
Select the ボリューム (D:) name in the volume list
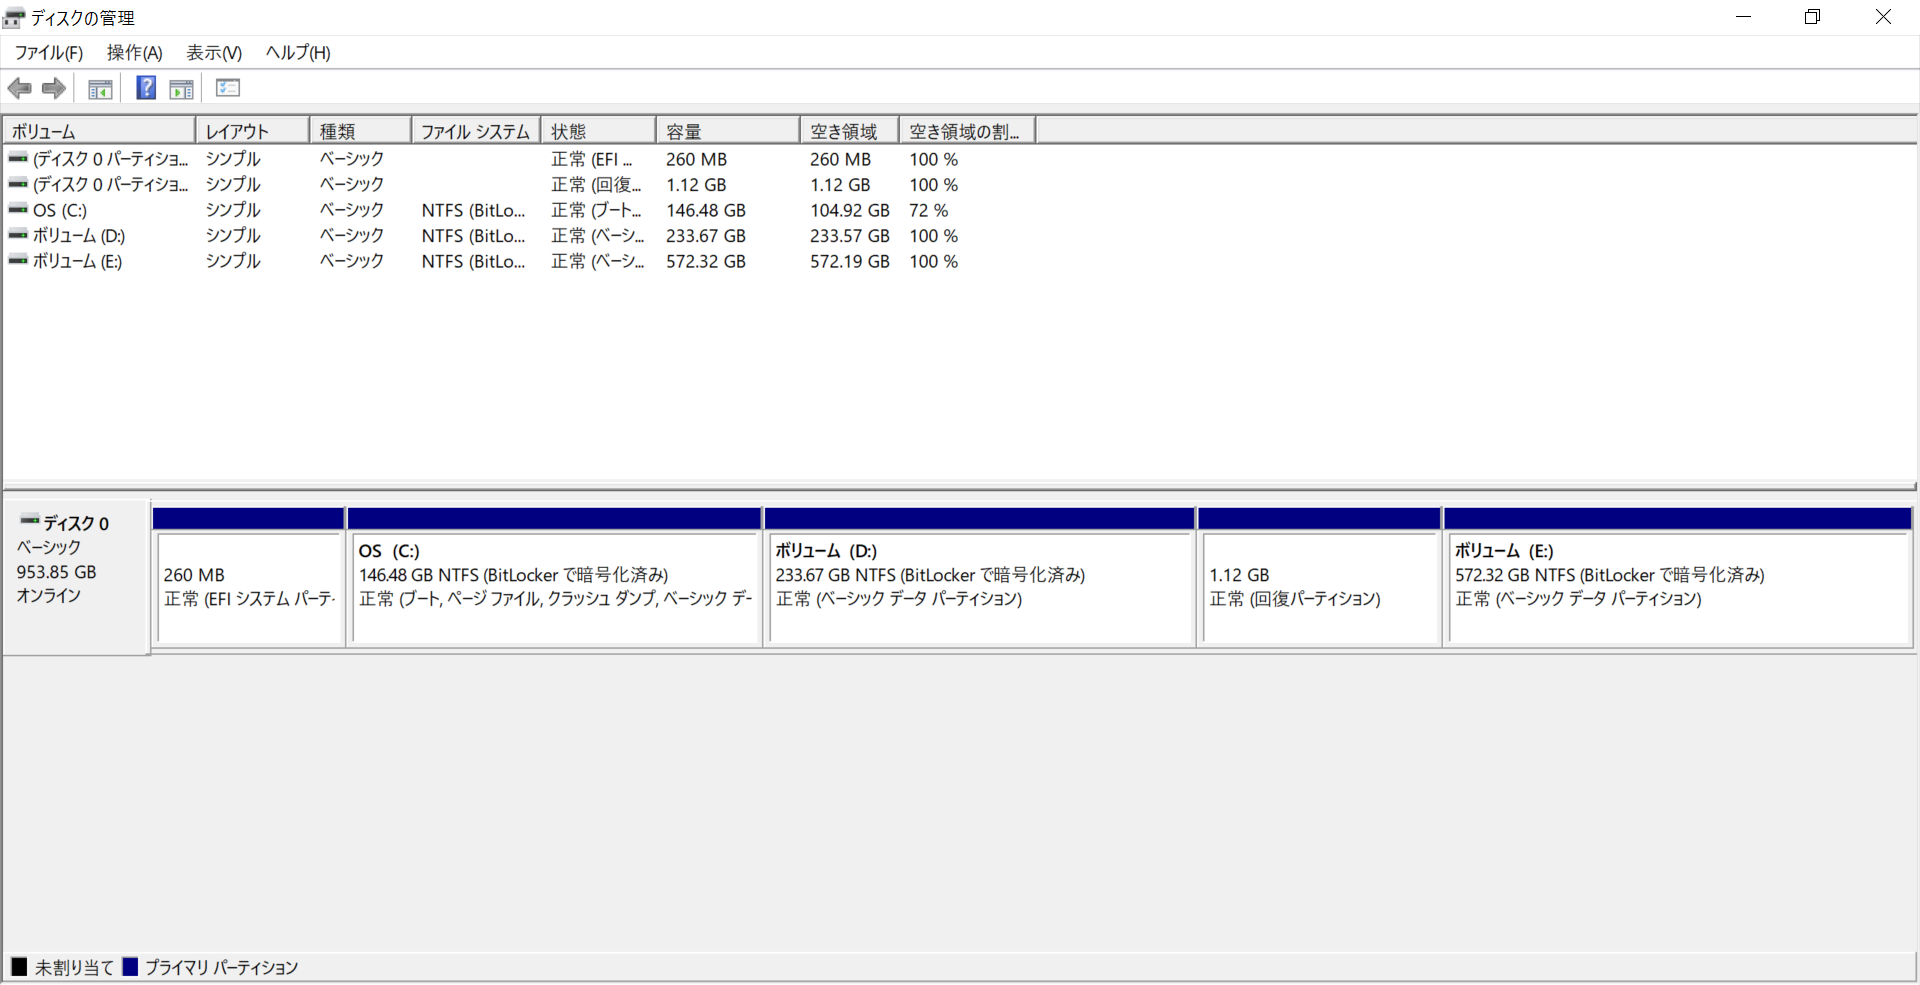79,236
